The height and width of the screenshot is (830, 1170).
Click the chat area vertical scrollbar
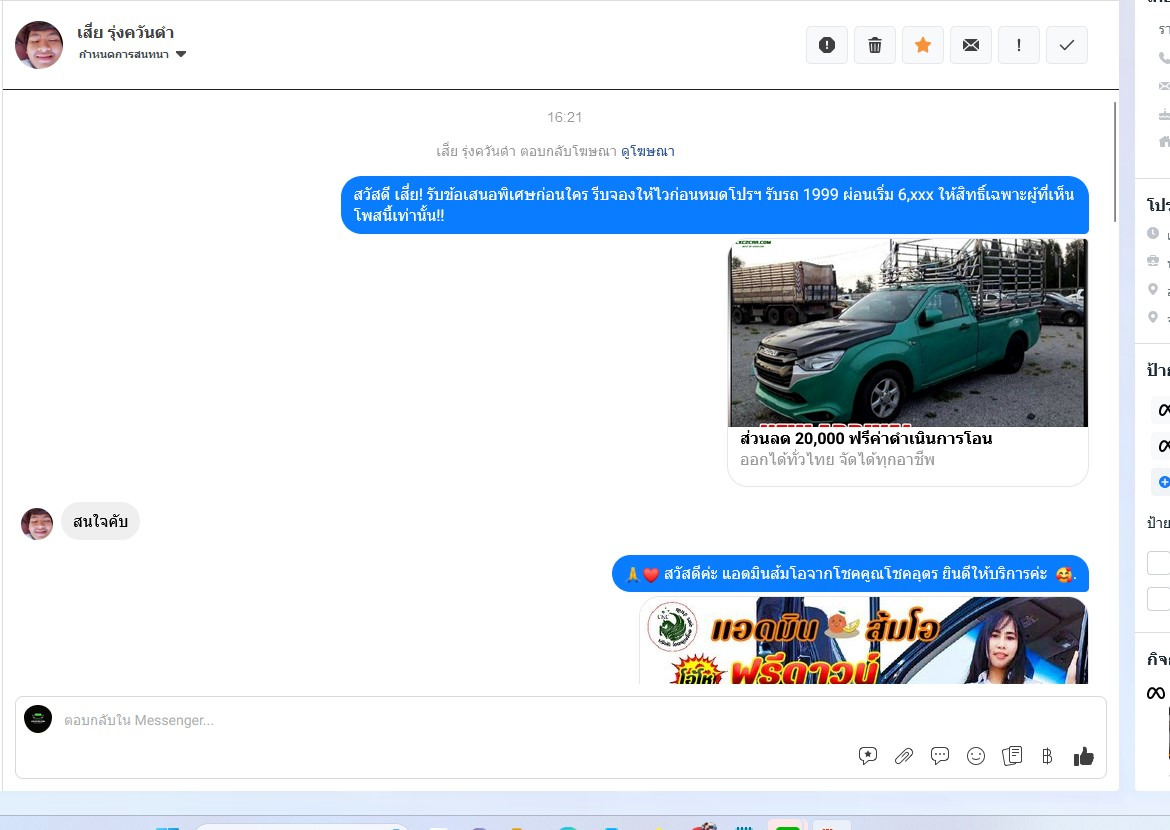(x=1115, y=160)
